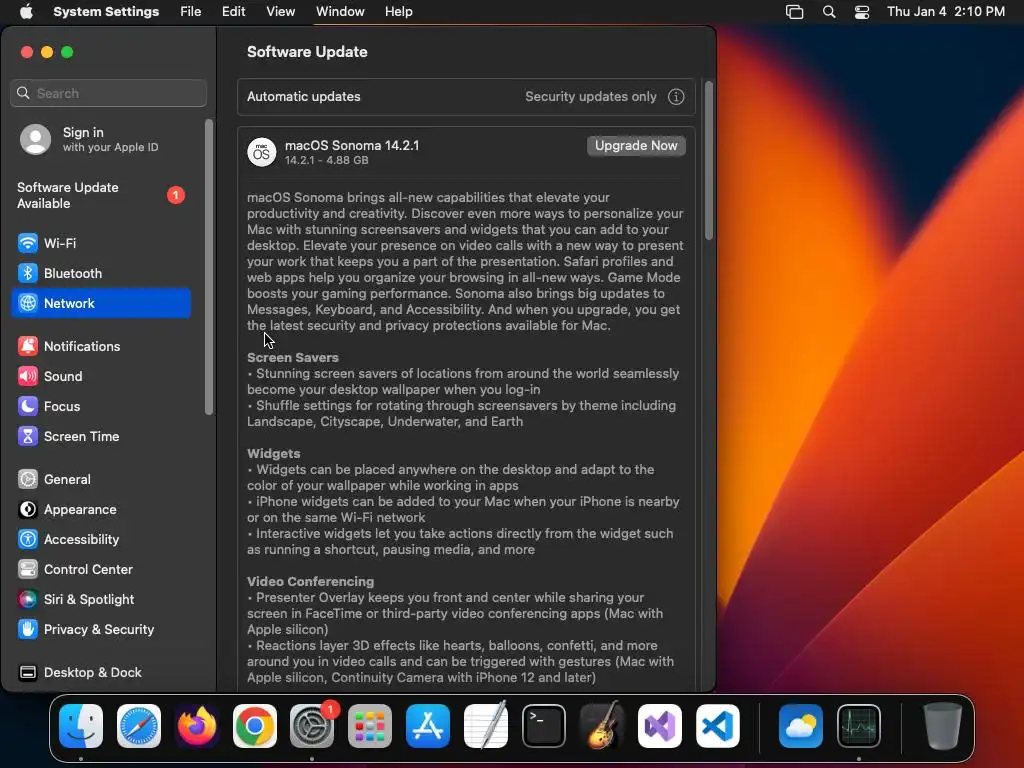Click the macOS Sonoma OS icon

262,152
